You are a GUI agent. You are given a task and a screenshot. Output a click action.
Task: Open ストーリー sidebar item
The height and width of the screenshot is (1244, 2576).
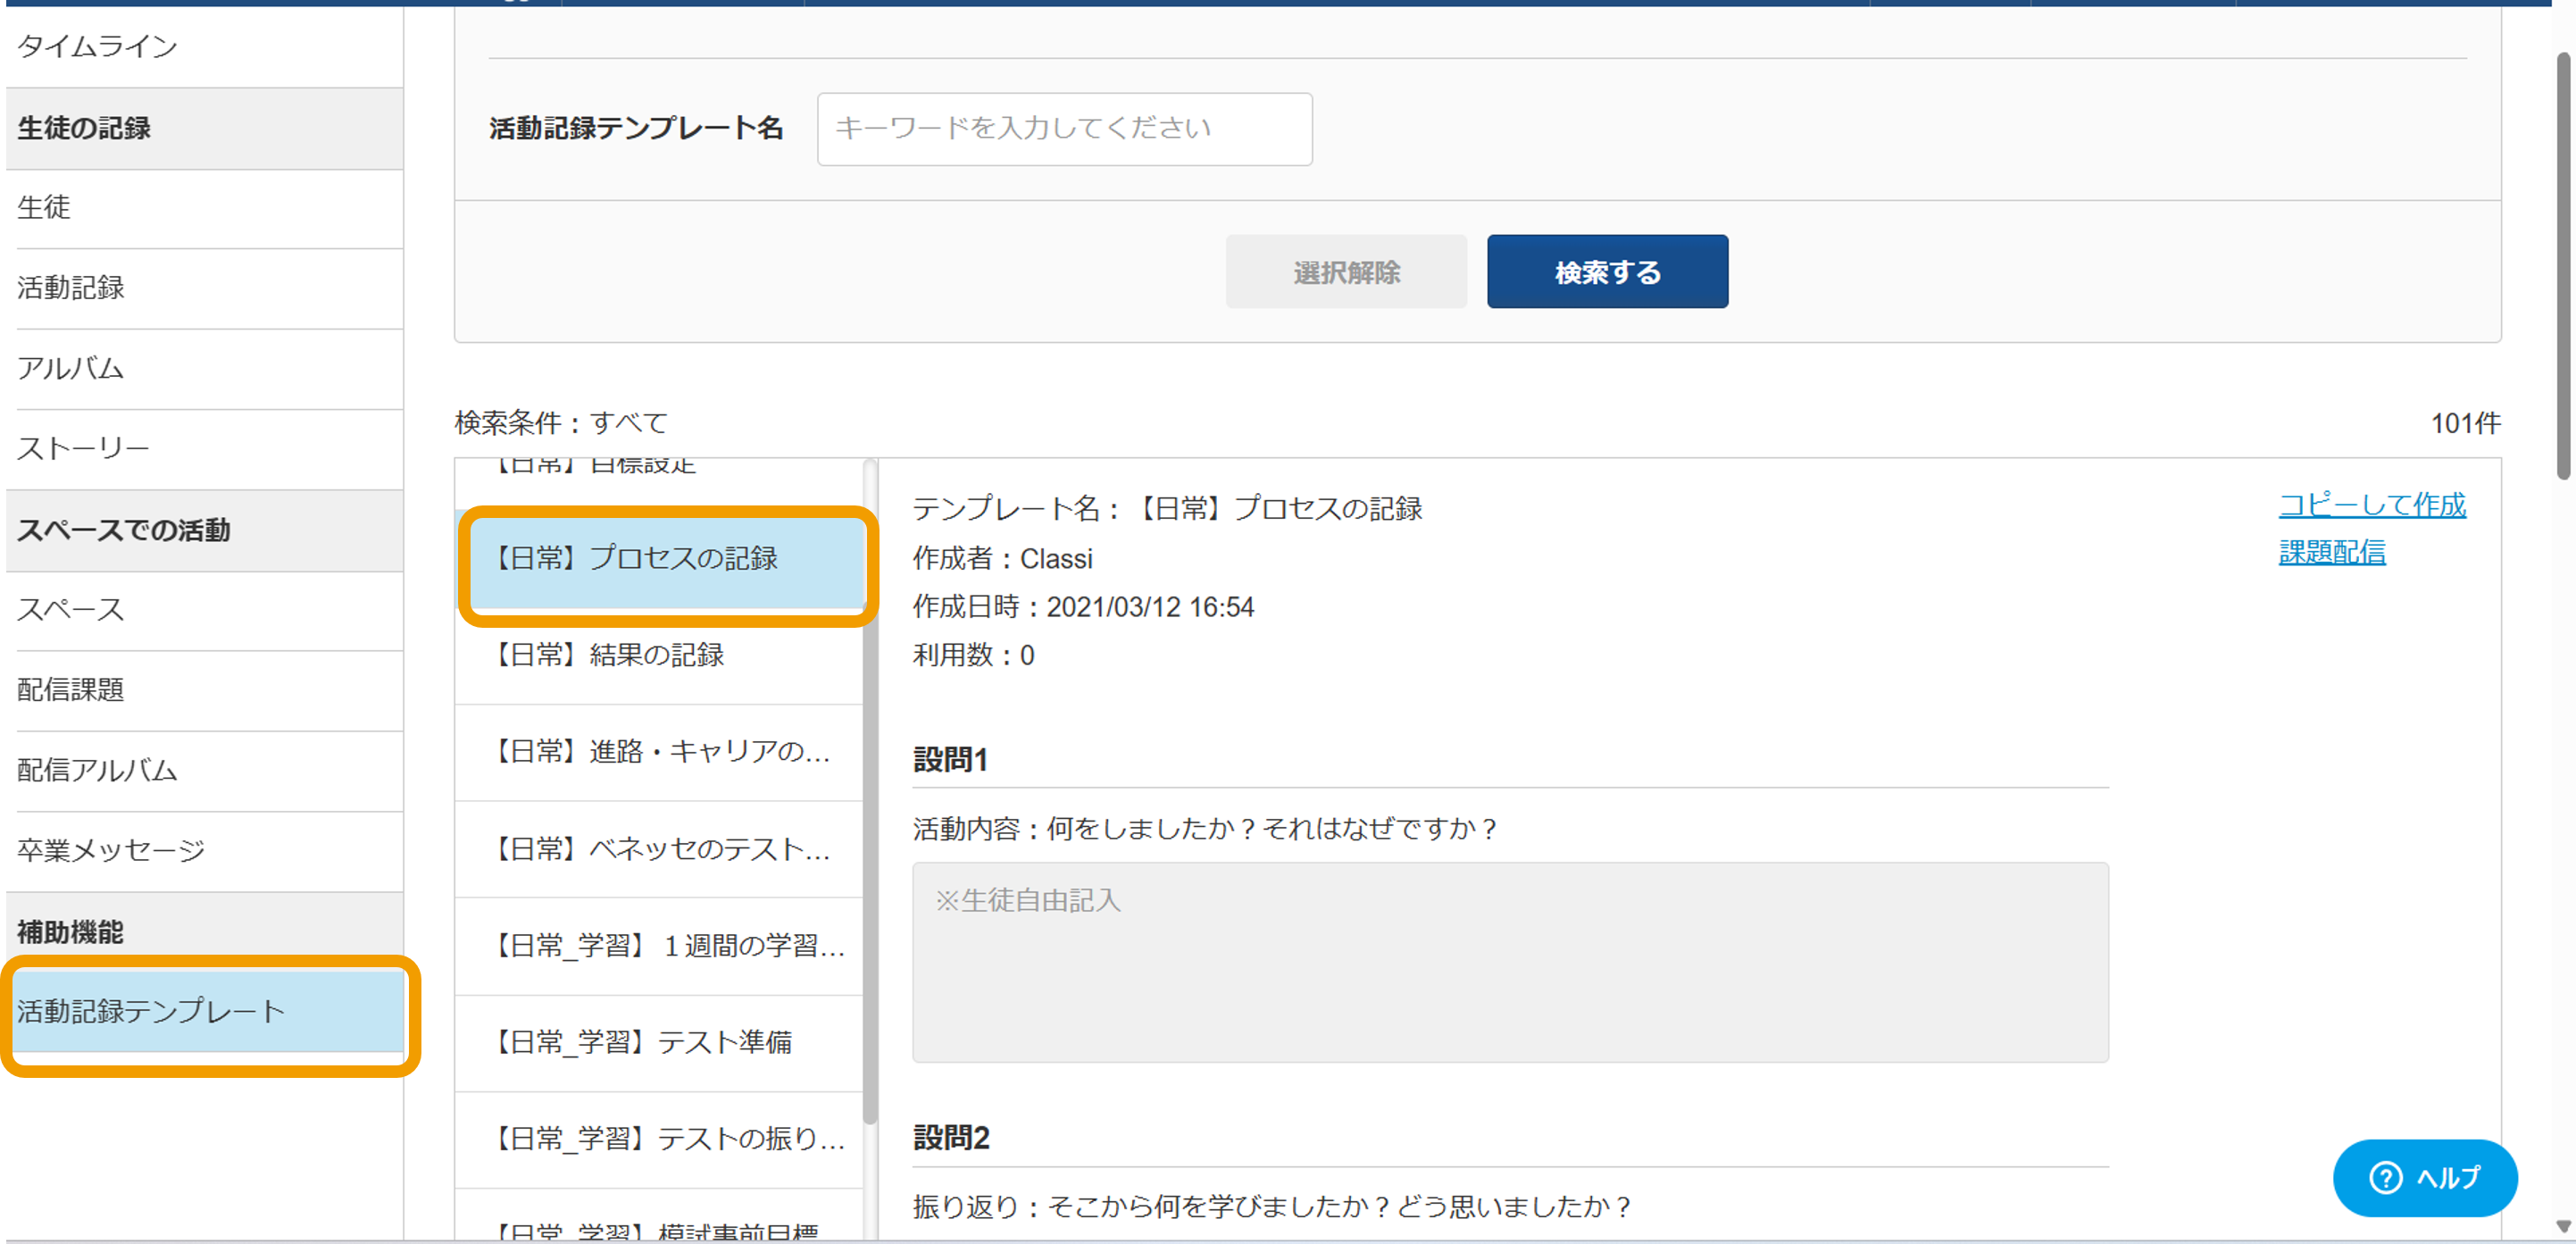204,448
